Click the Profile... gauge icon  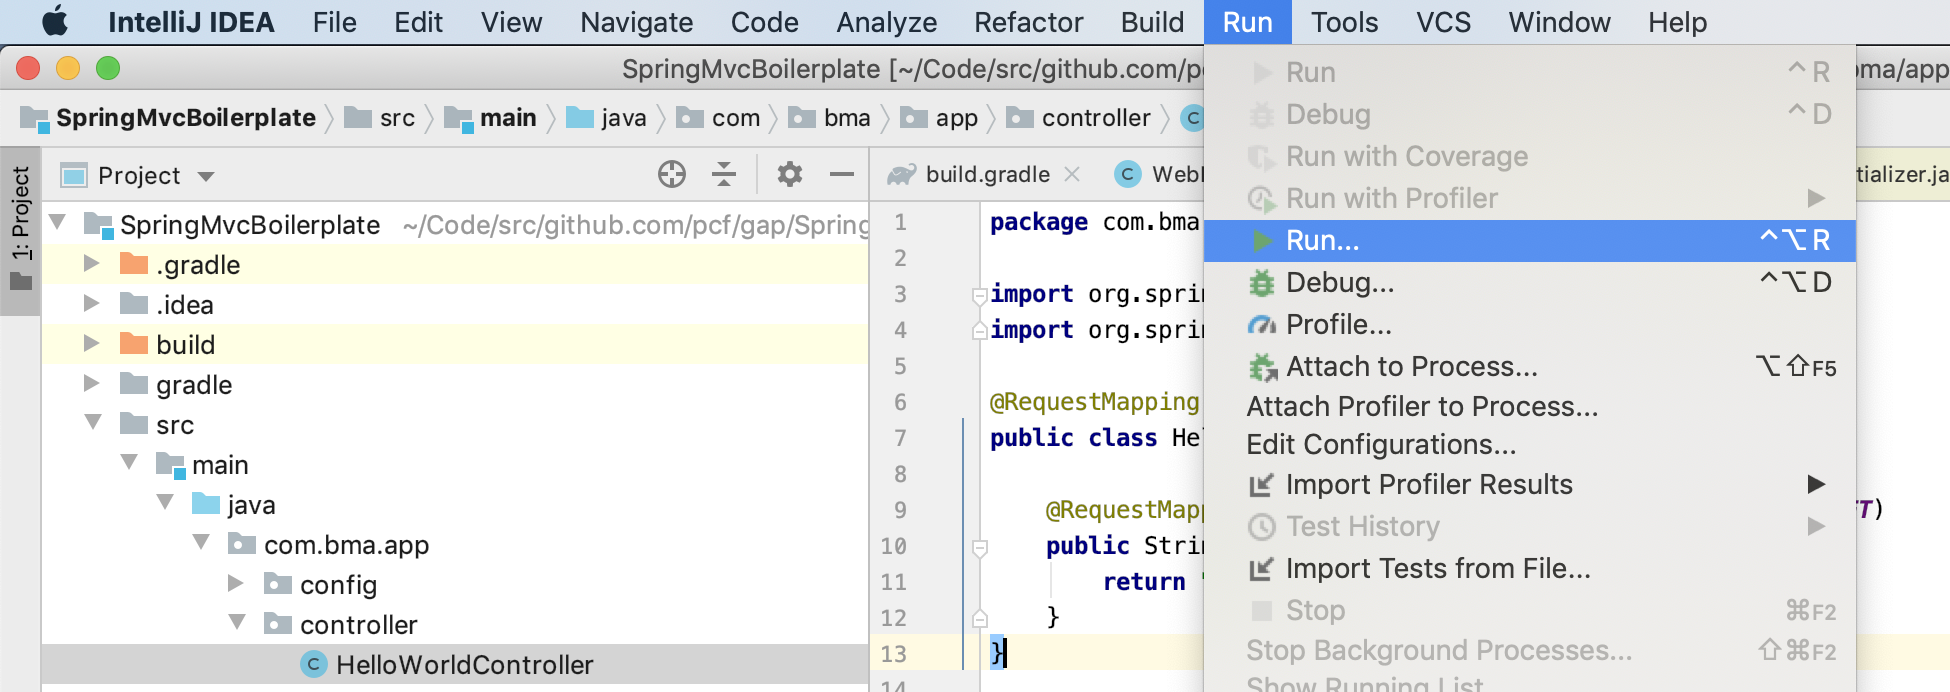click(1262, 325)
